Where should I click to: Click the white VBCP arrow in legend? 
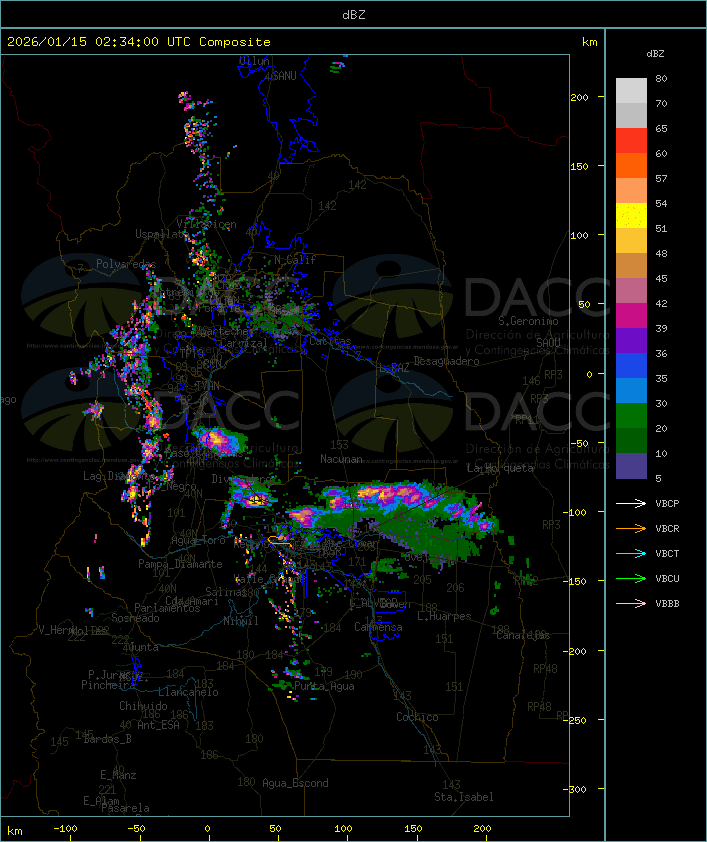click(631, 503)
